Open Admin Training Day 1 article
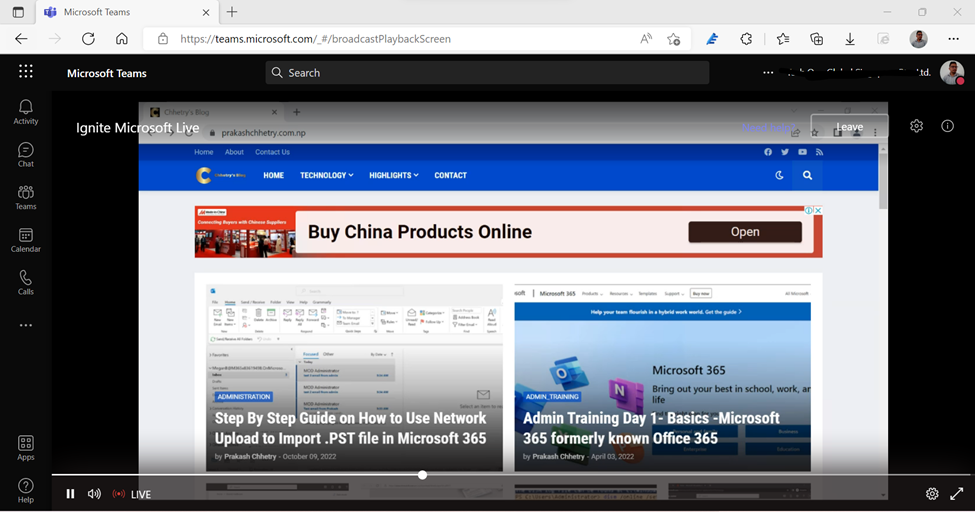 (x=651, y=428)
